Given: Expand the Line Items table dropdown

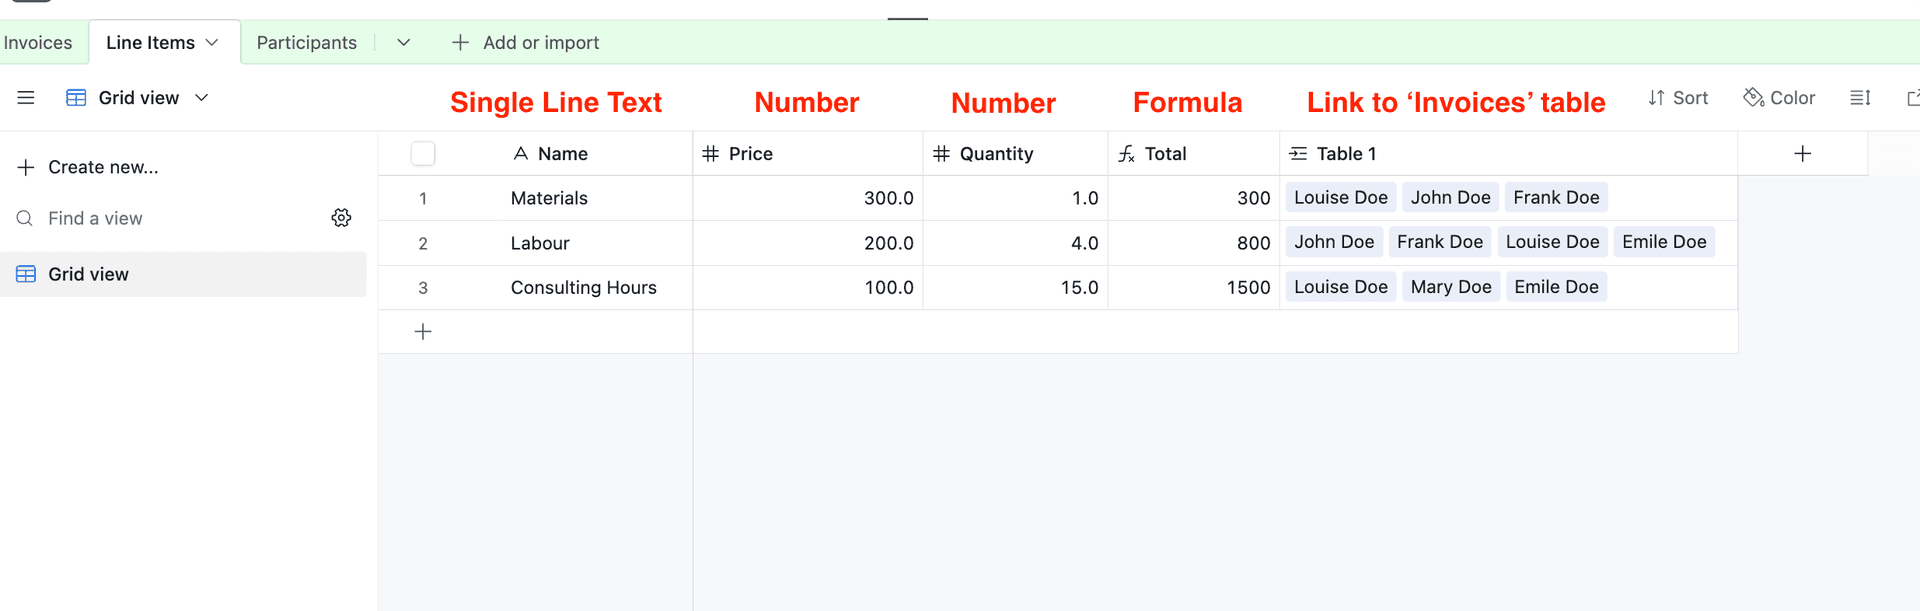Looking at the screenshot, I should tap(211, 42).
